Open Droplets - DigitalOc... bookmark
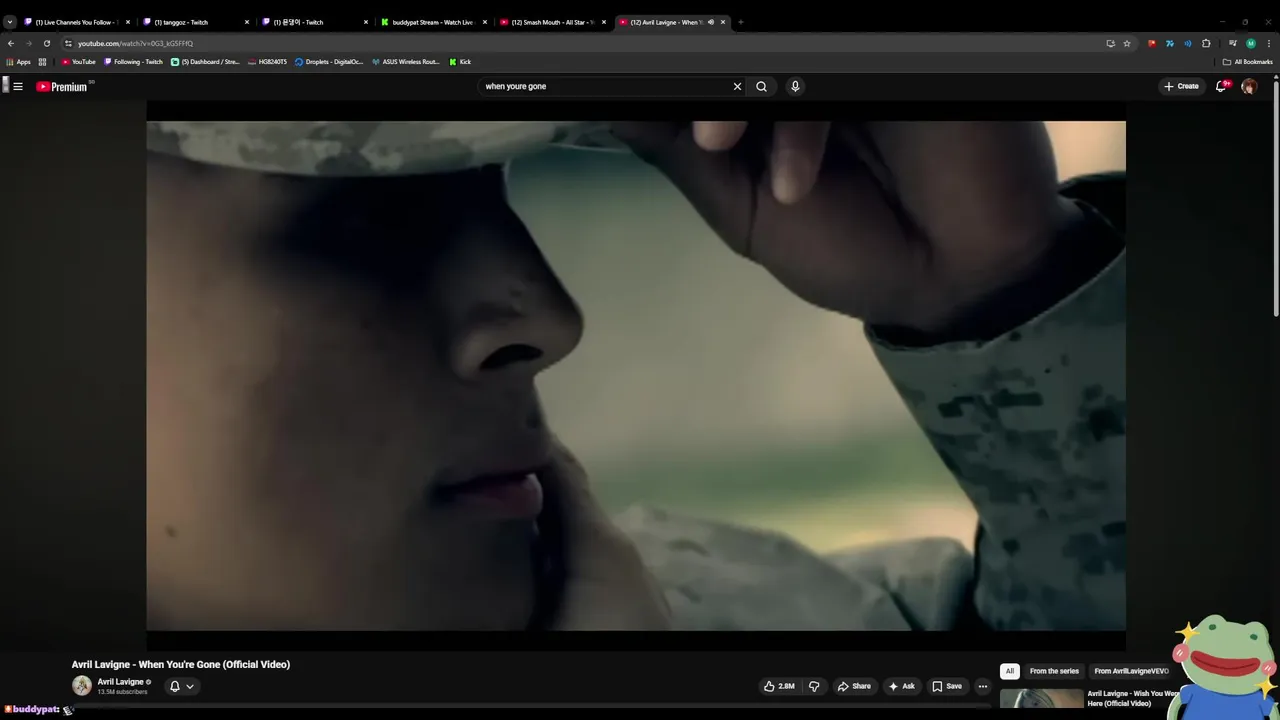This screenshot has height=720, width=1280. pos(329,62)
